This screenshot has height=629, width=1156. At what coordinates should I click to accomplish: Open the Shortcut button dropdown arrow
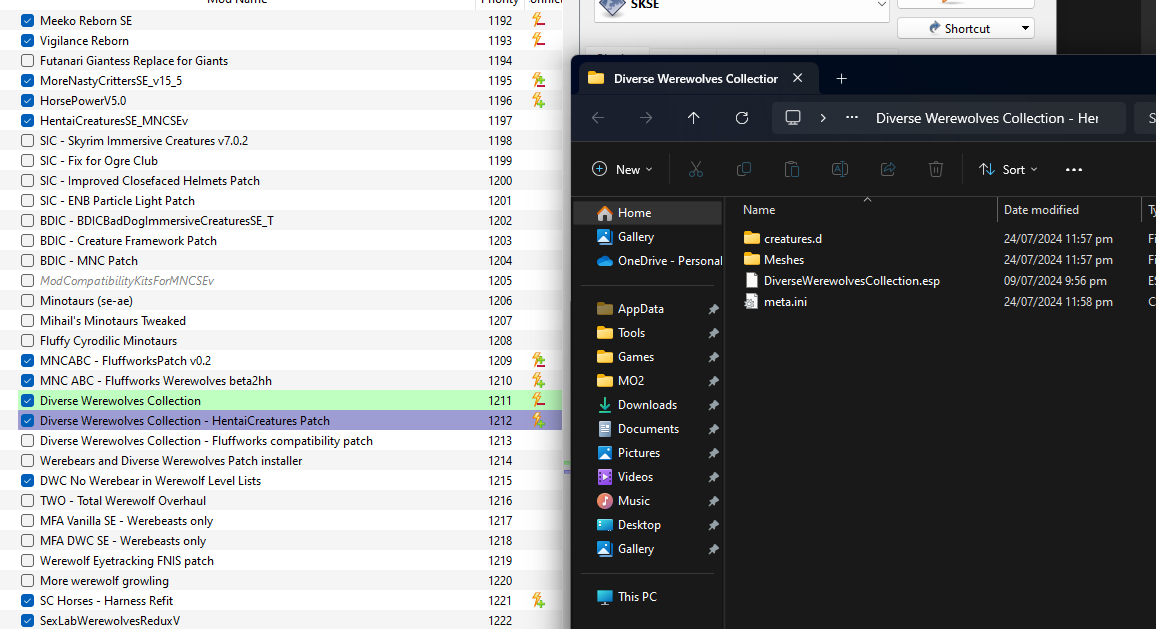click(1025, 29)
